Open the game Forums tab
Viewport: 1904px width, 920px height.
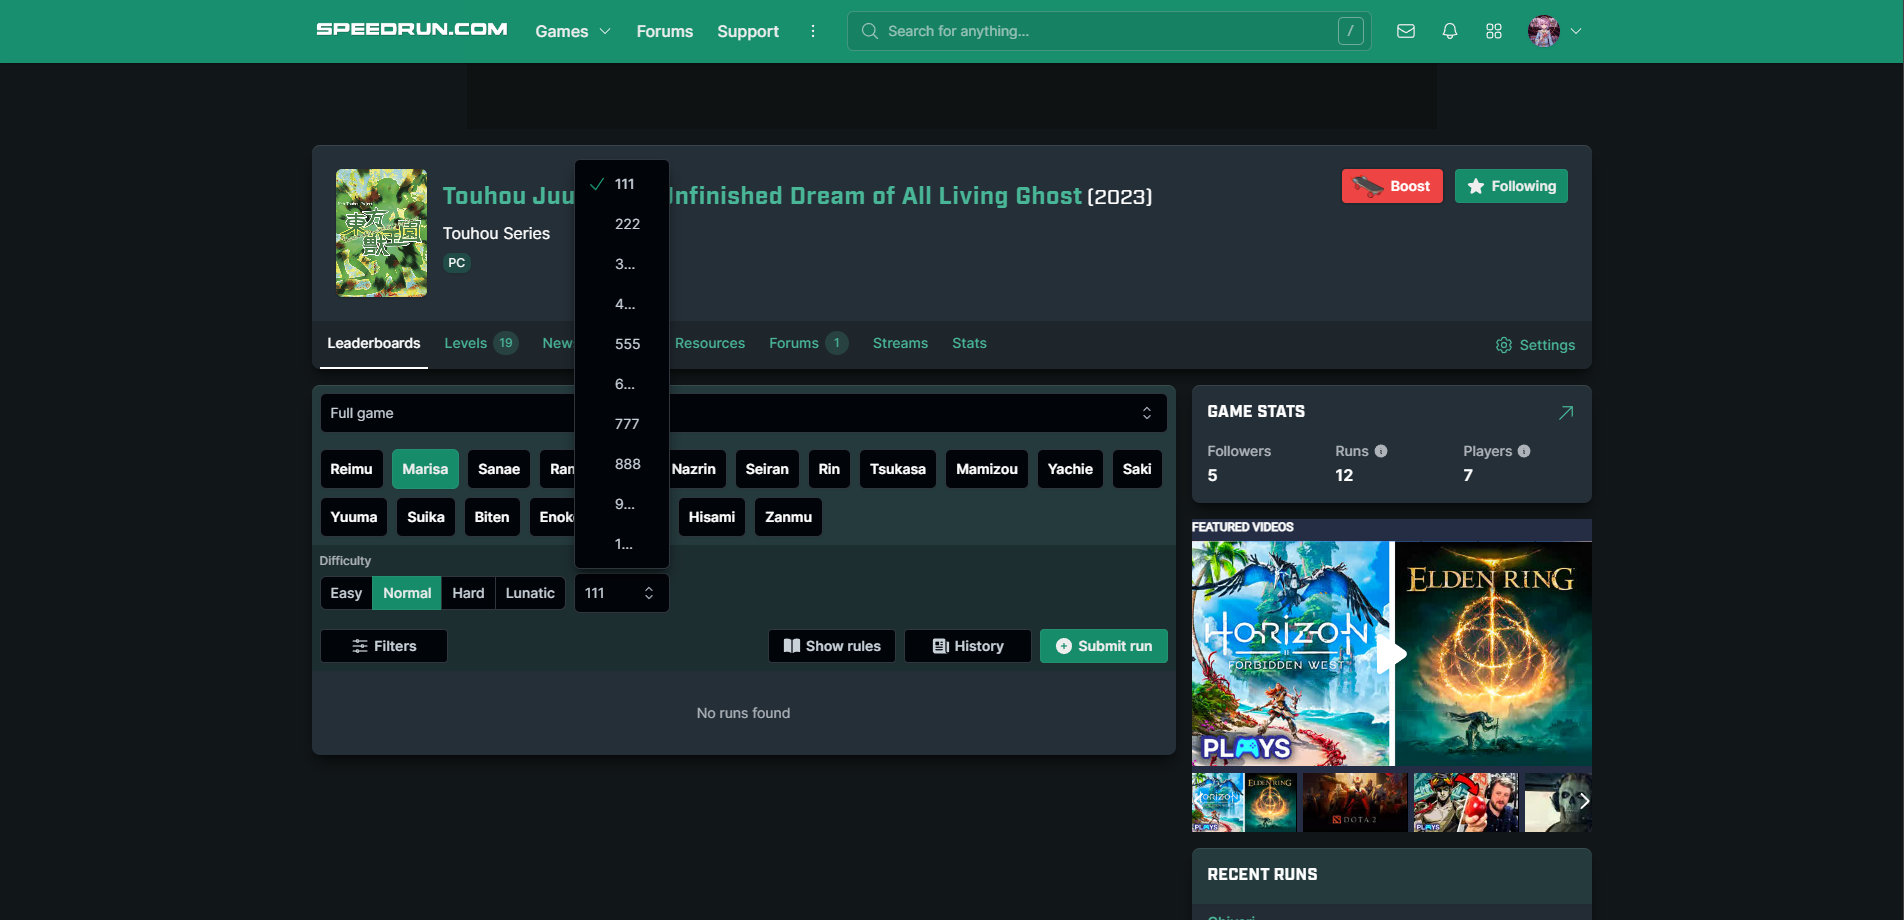pos(808,343)
